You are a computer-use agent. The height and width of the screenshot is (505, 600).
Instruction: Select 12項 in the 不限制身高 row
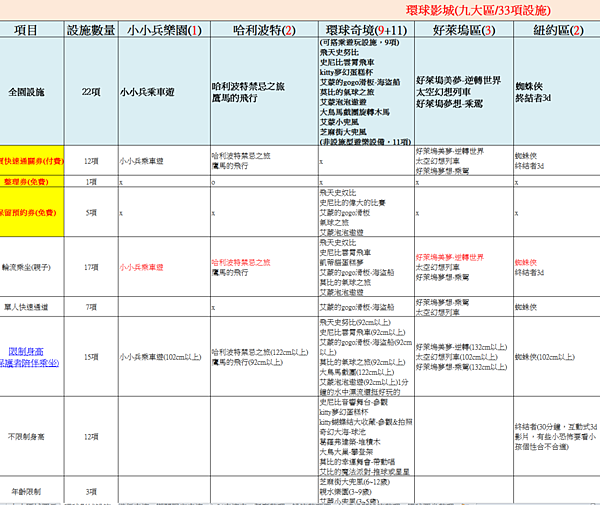click(91, 436)
